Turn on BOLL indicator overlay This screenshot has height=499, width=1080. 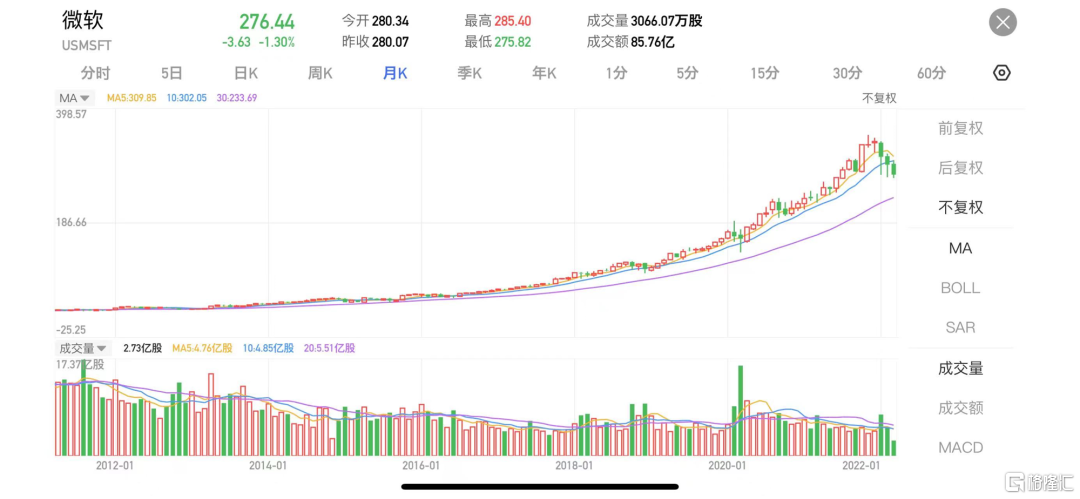click(x=960, y=288)
